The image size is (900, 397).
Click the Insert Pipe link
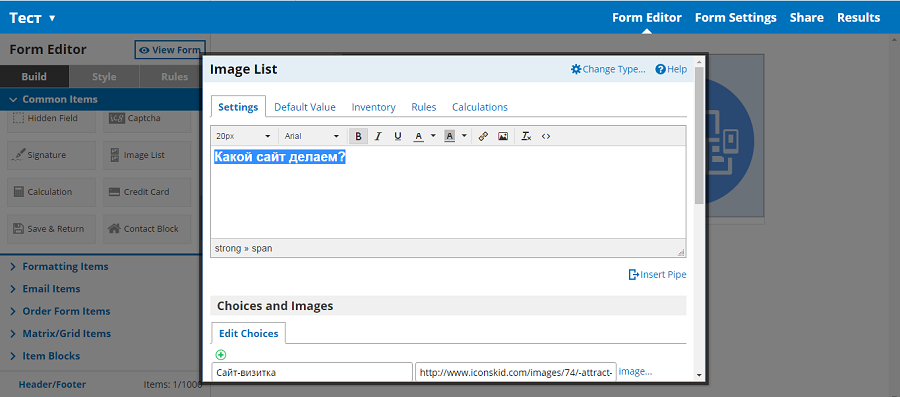click(x=657, y=274)
